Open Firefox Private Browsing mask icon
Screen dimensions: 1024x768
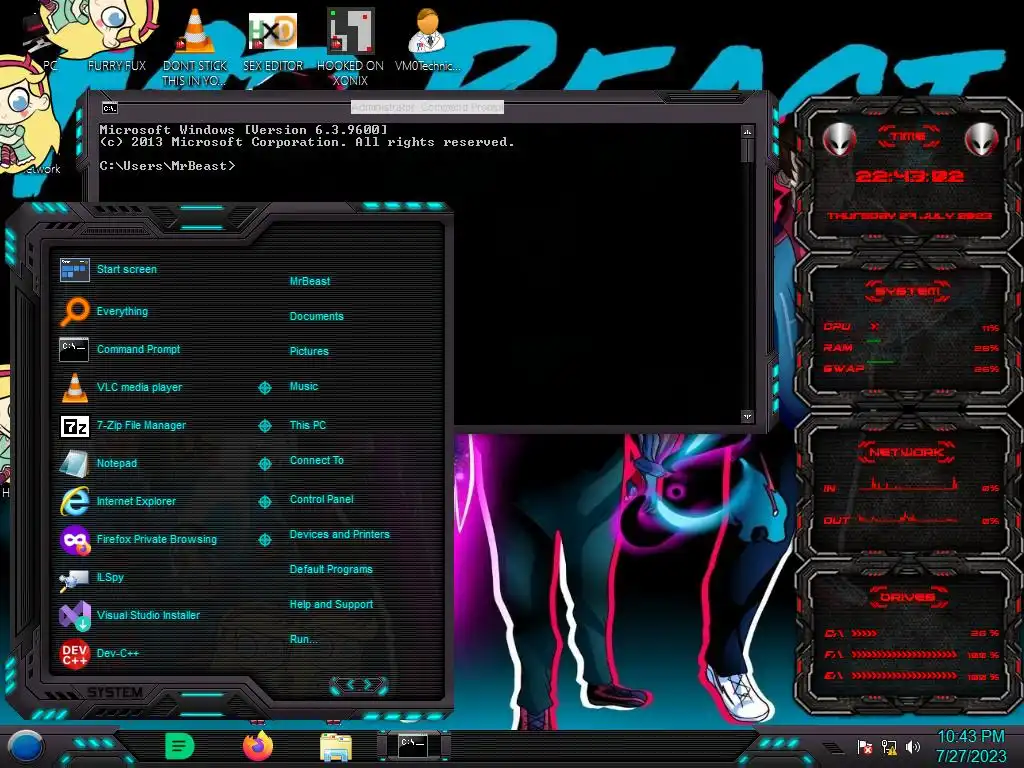click(x=74, y=539)
